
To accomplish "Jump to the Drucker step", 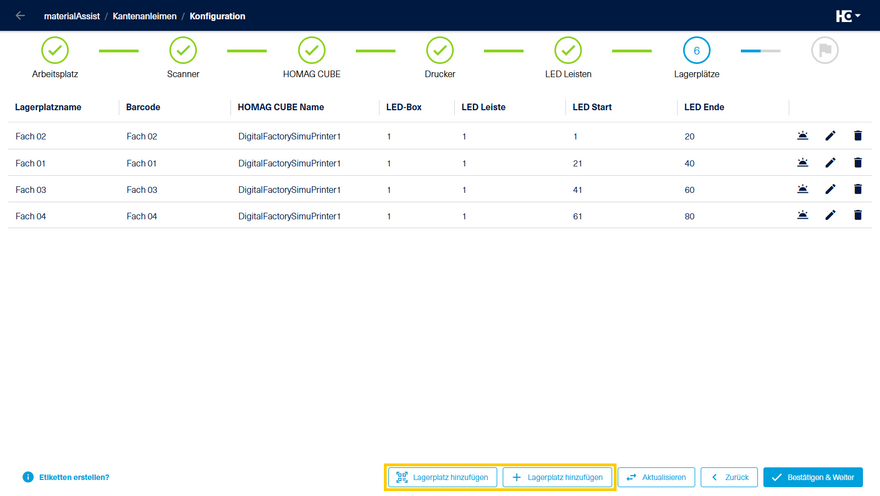I will [x=439, y=50].
